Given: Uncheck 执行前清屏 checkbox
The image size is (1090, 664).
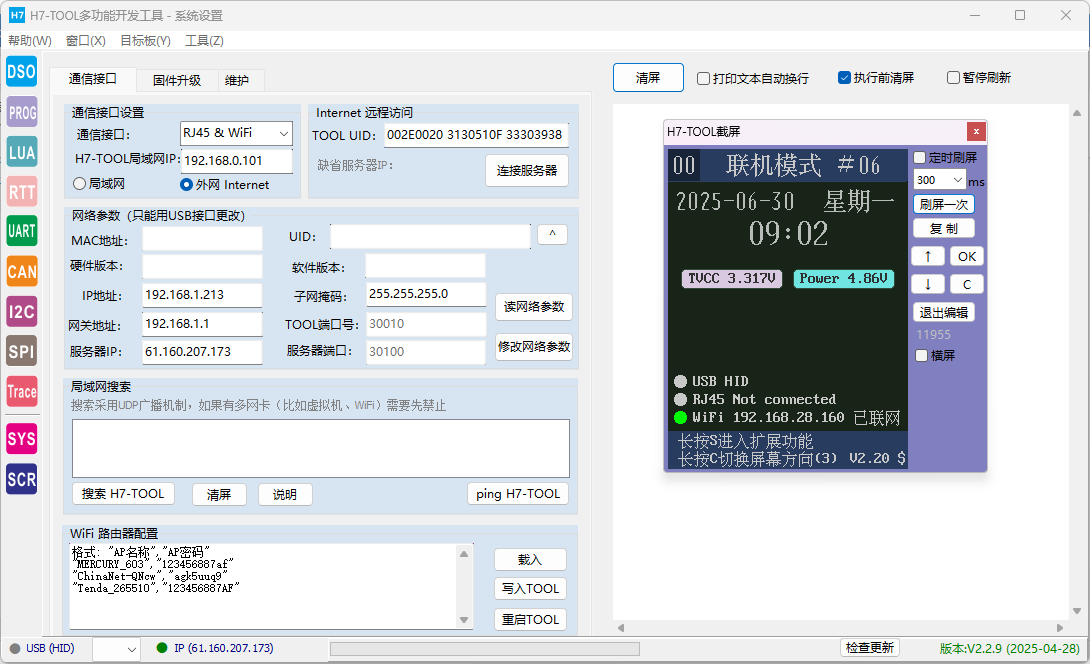Looking at the screenshot, I should pos(844,78).
